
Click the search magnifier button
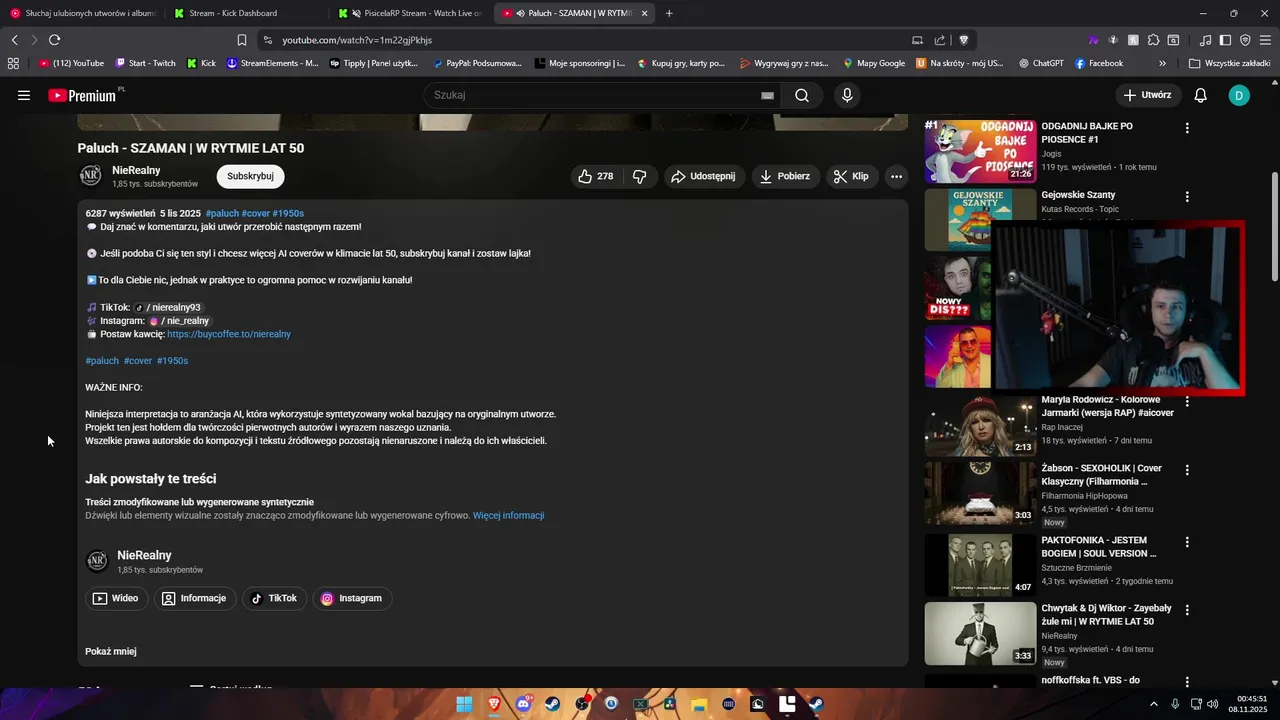pos(802,95)
